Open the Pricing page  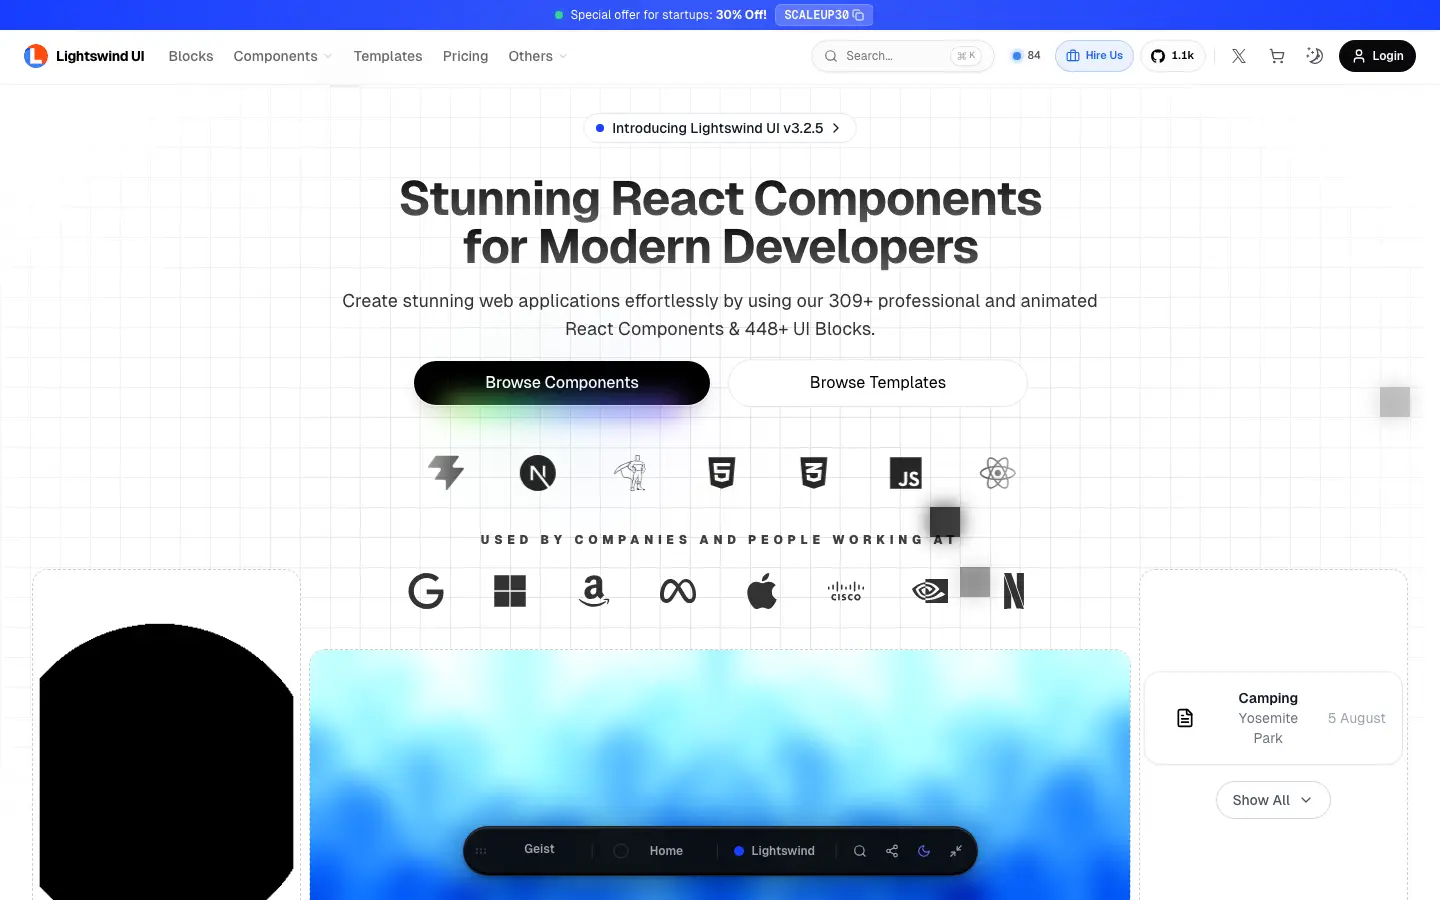[x=466, y=56]
